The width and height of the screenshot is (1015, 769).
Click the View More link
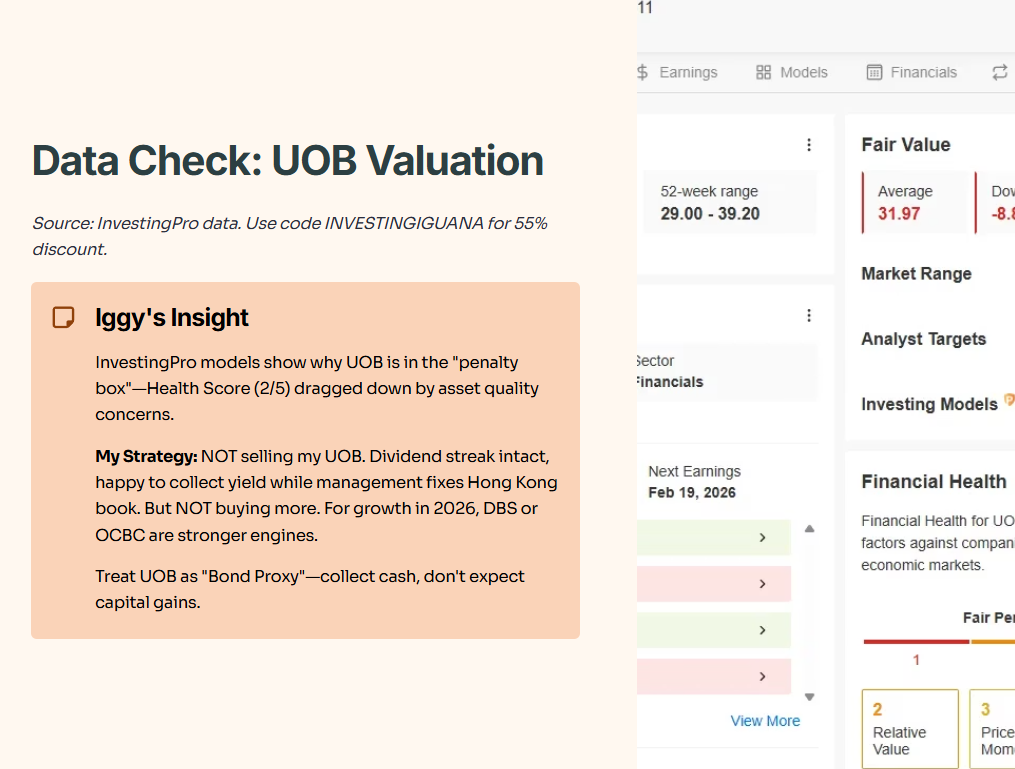point(765,720)
